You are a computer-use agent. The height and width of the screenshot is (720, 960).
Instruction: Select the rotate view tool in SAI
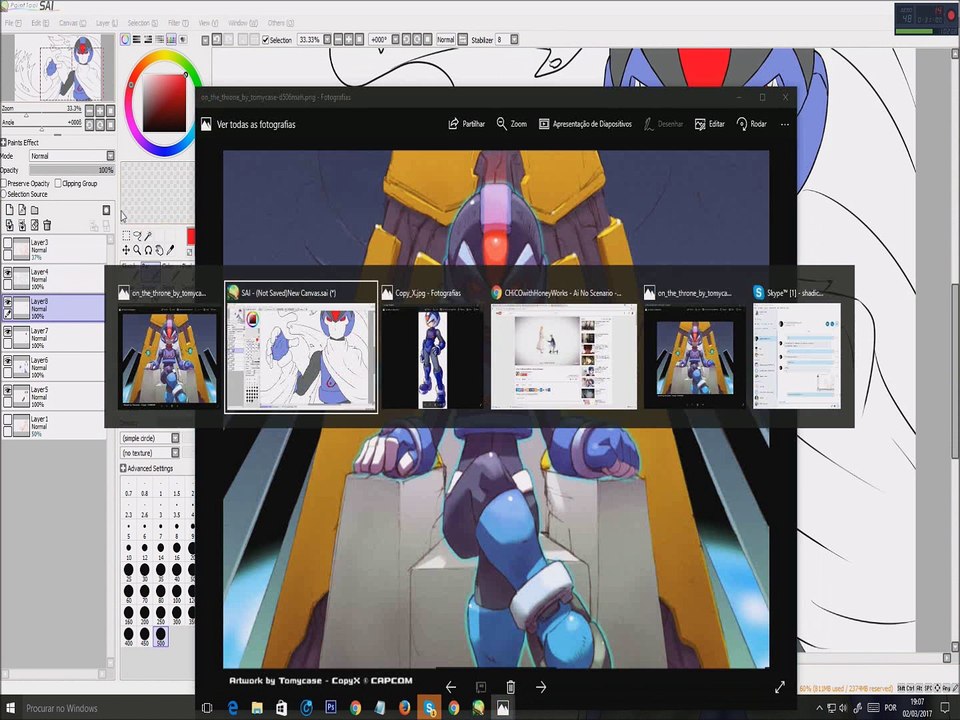point(148,250)
